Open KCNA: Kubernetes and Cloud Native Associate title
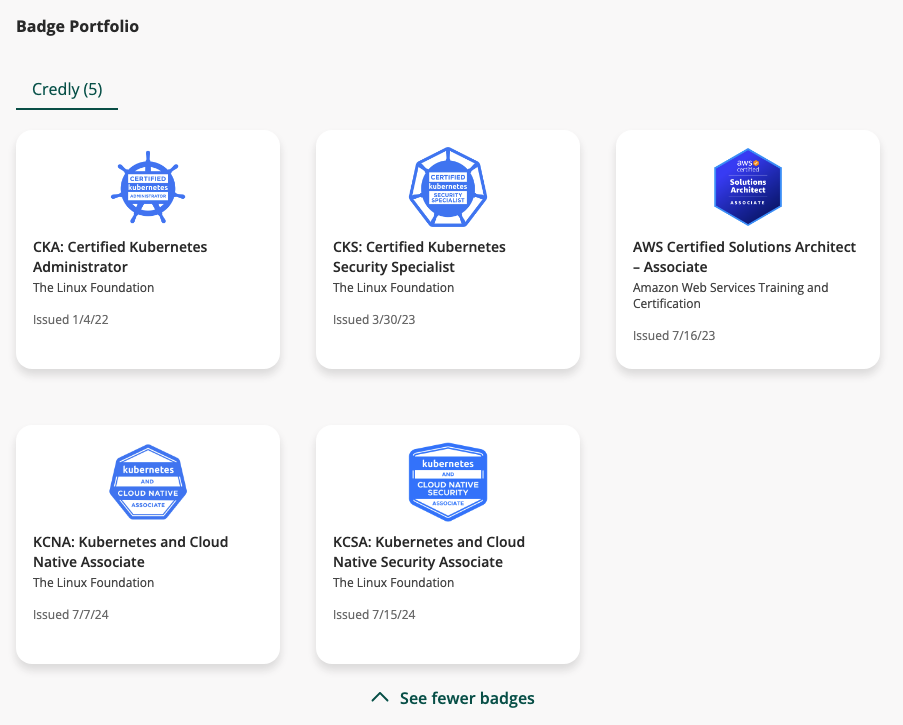 [130, 552]
